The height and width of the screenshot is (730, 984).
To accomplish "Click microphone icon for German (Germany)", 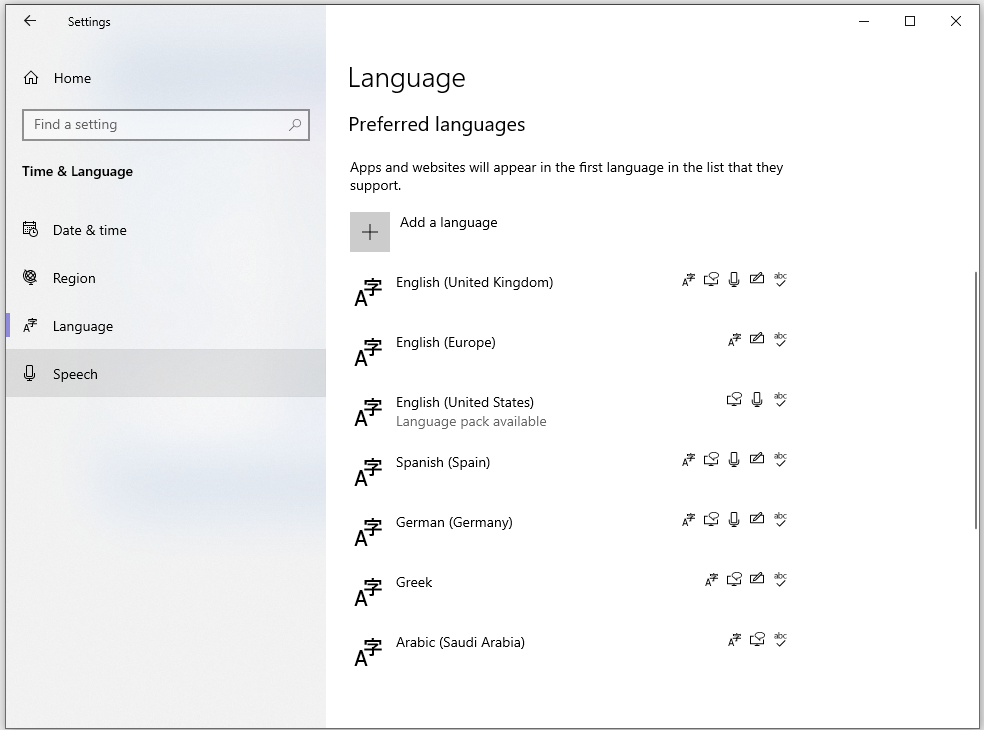I will tap(734, 519).
